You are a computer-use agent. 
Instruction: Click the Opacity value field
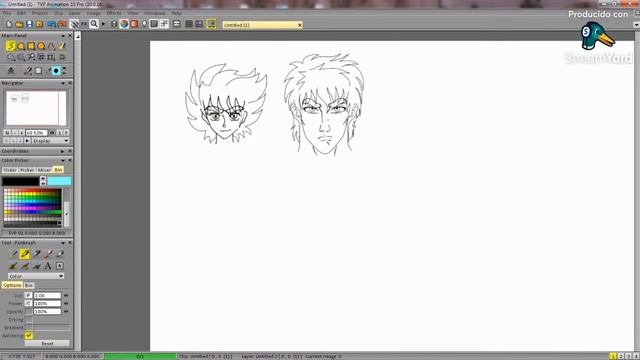[47, 311]
